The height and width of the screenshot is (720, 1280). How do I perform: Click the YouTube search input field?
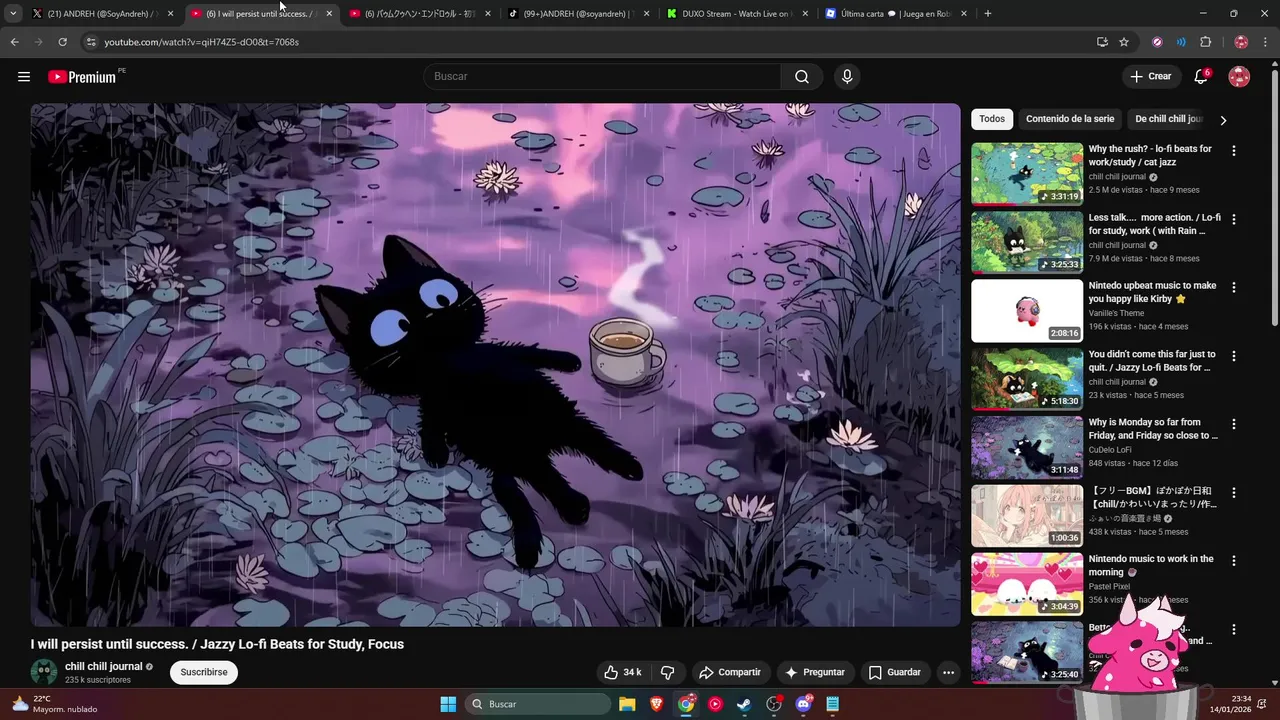click(603, 77)
